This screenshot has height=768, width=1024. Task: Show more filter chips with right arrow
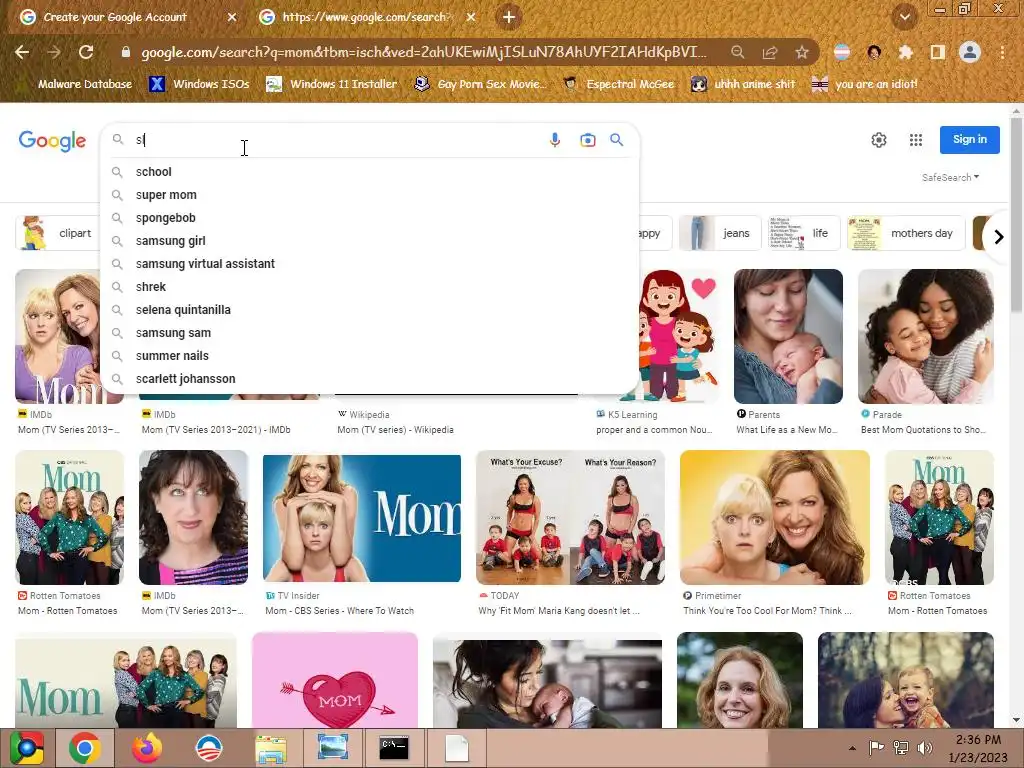pyautogui.click(x=999, y=237)
